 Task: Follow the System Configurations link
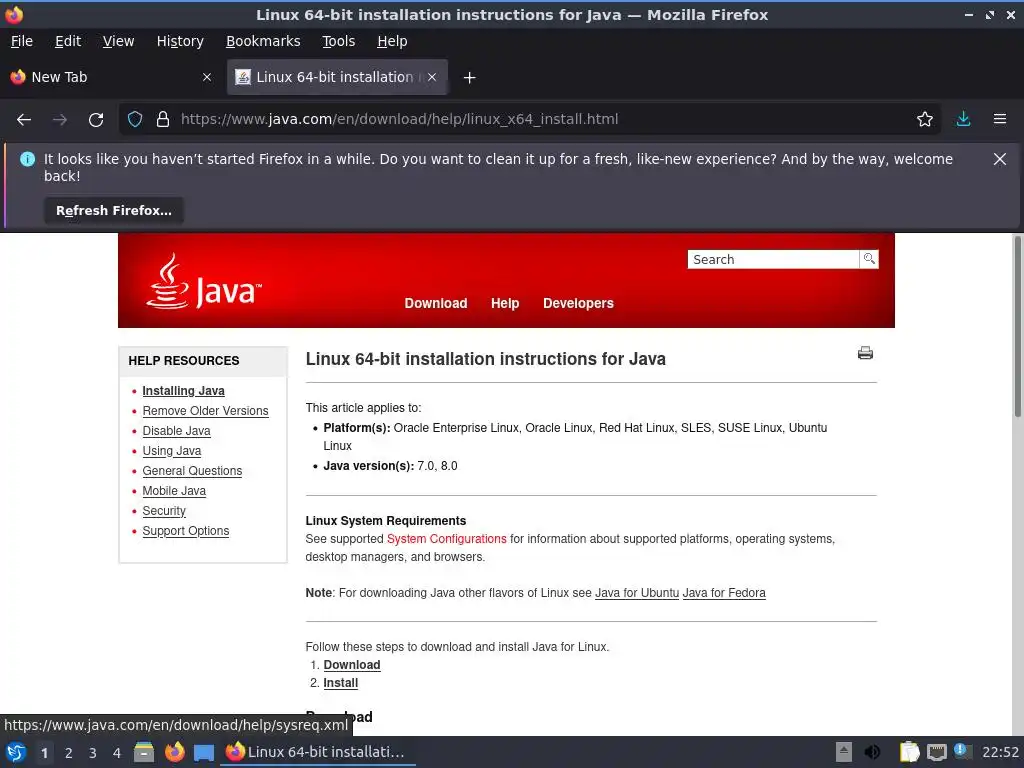(x=447, y=539)
